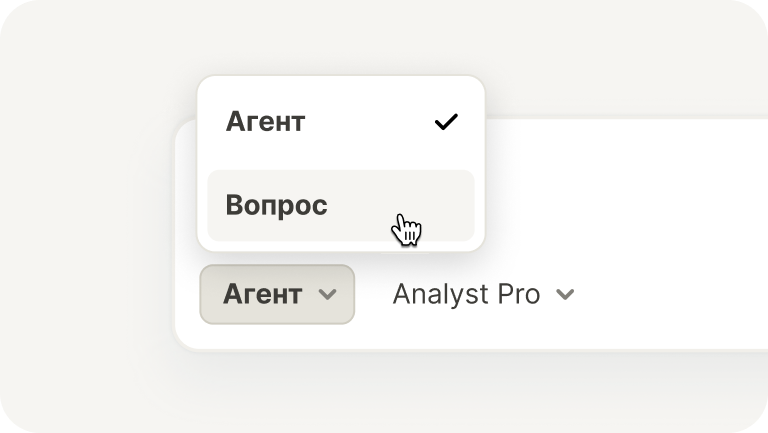
Task: Click the checkmark beside Агент
Action: [x=445, y=122]
